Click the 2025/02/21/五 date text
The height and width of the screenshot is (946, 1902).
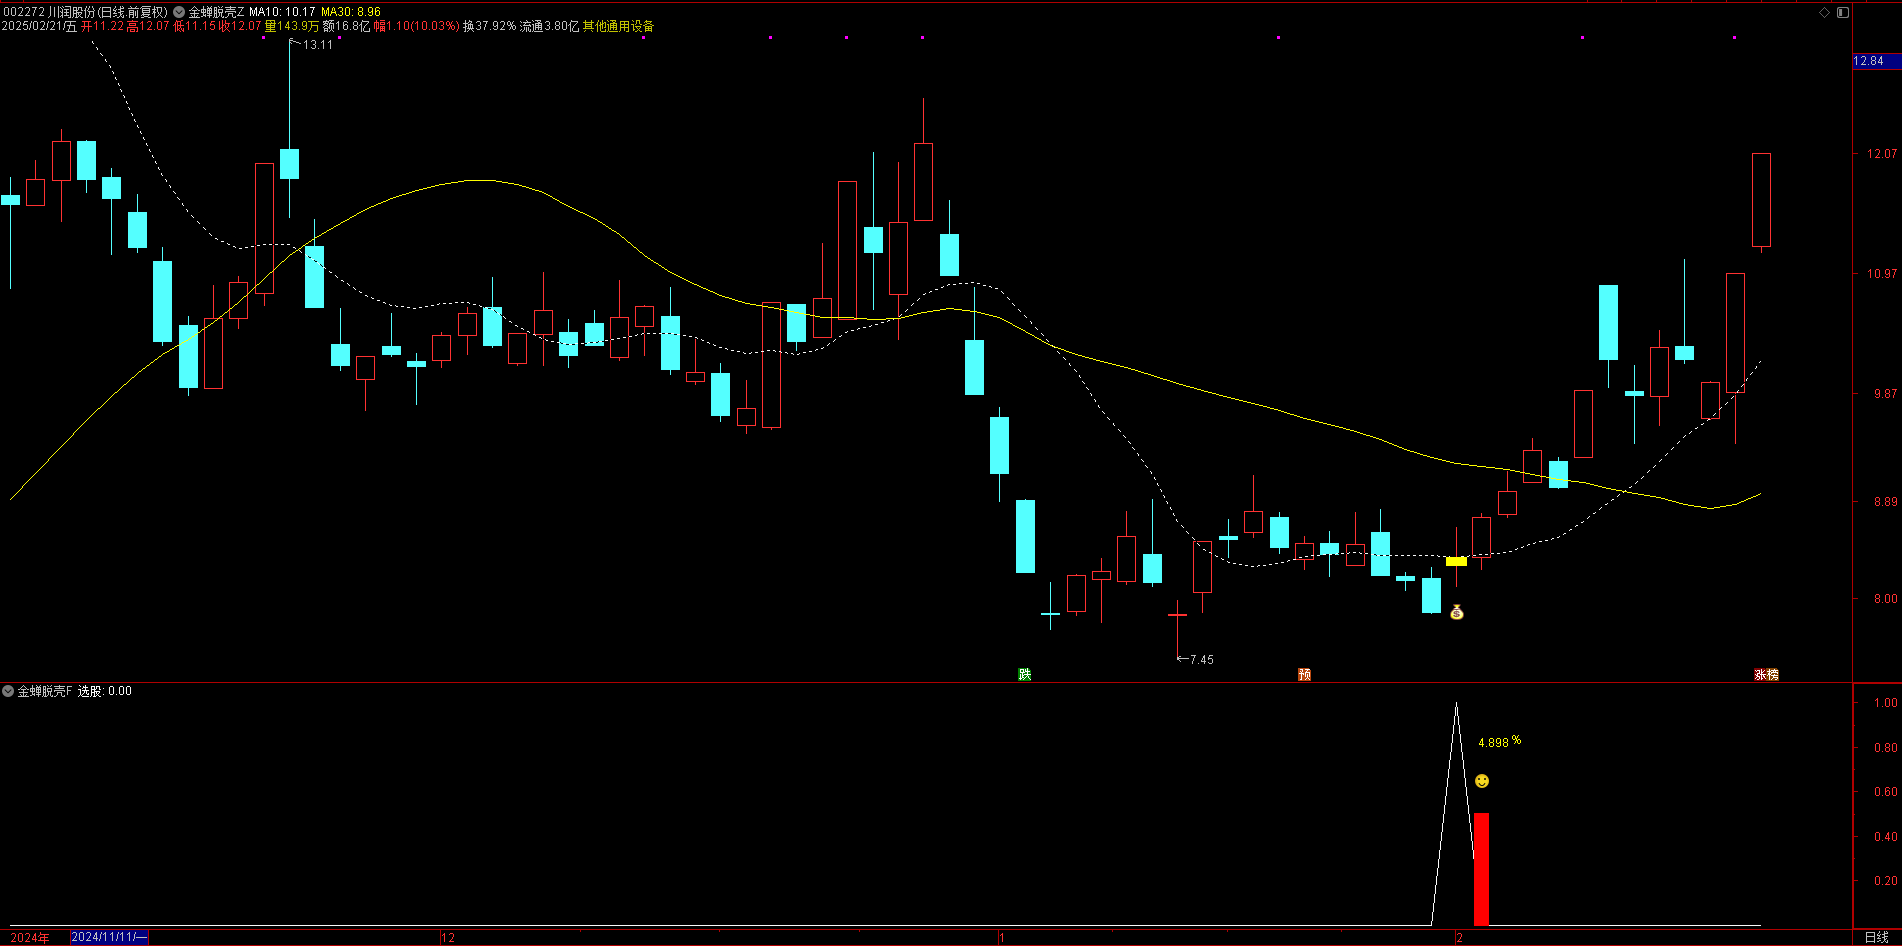pos(39,26)
